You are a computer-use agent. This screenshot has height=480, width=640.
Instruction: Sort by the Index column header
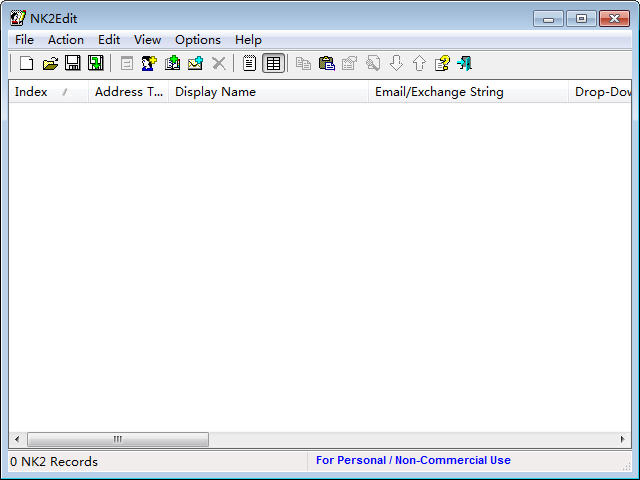(x=48, y=92)
